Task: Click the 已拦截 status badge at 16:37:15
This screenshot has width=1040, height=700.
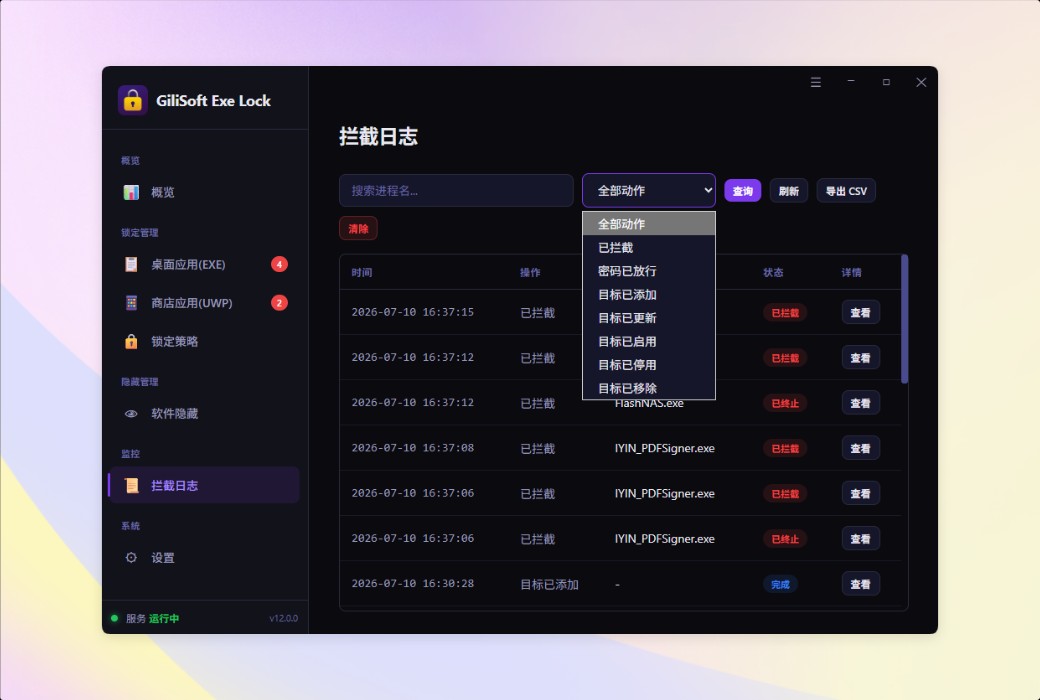Action: pyautogui.click(x=785, y=313)
